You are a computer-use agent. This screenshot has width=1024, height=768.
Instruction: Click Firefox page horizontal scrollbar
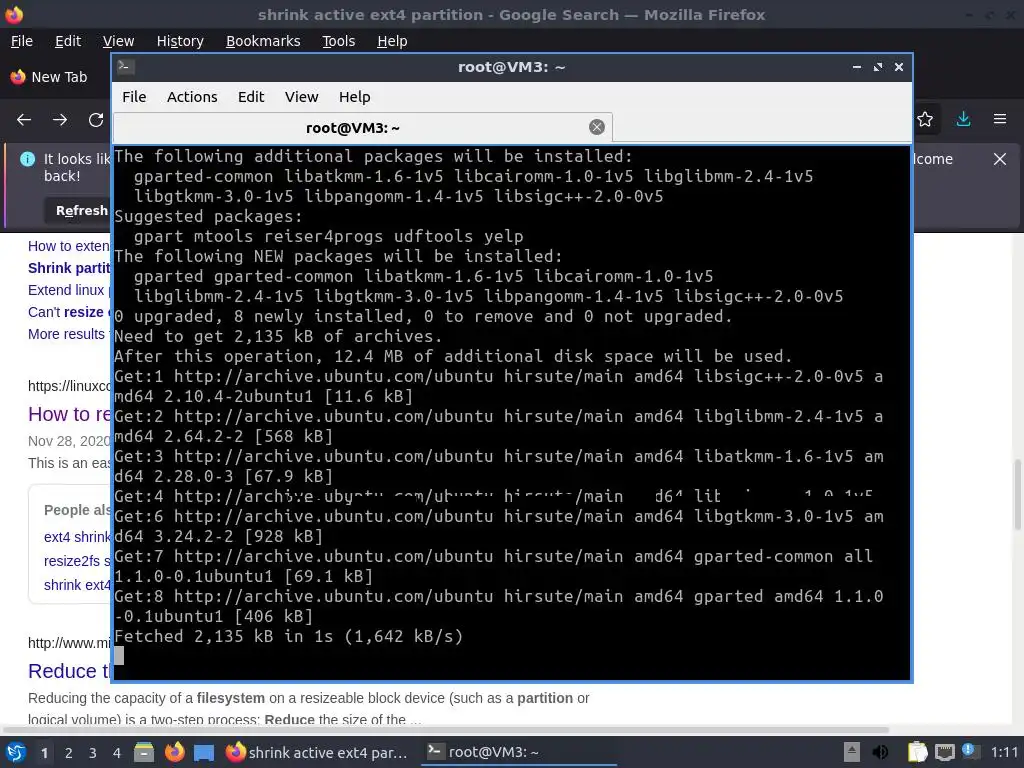tap(446, 729)
